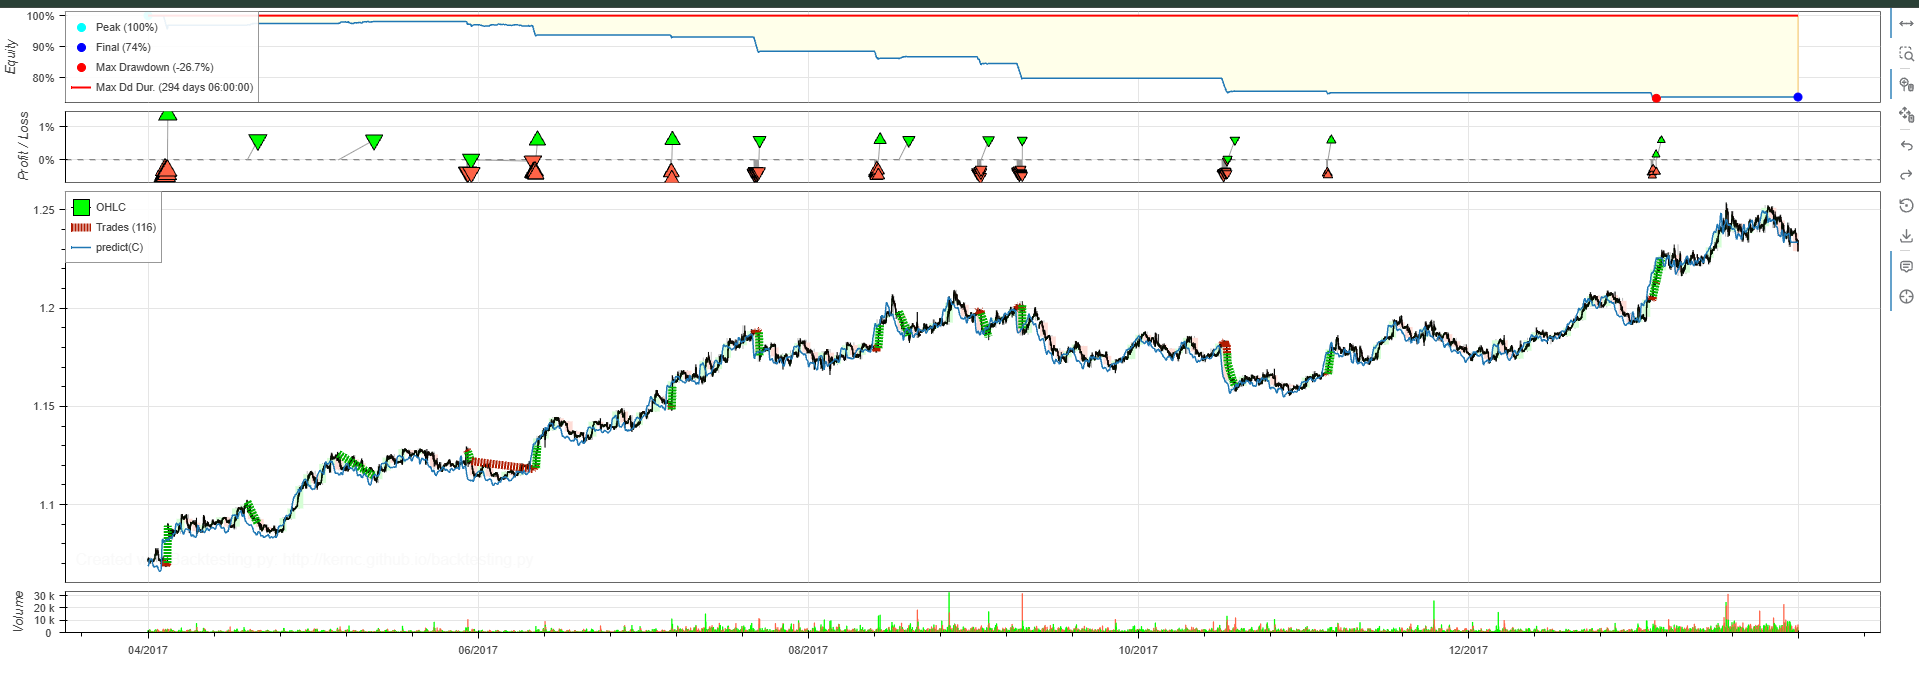Reset the chart view
1919x686 pixels.
click(x=1906, y=206)
